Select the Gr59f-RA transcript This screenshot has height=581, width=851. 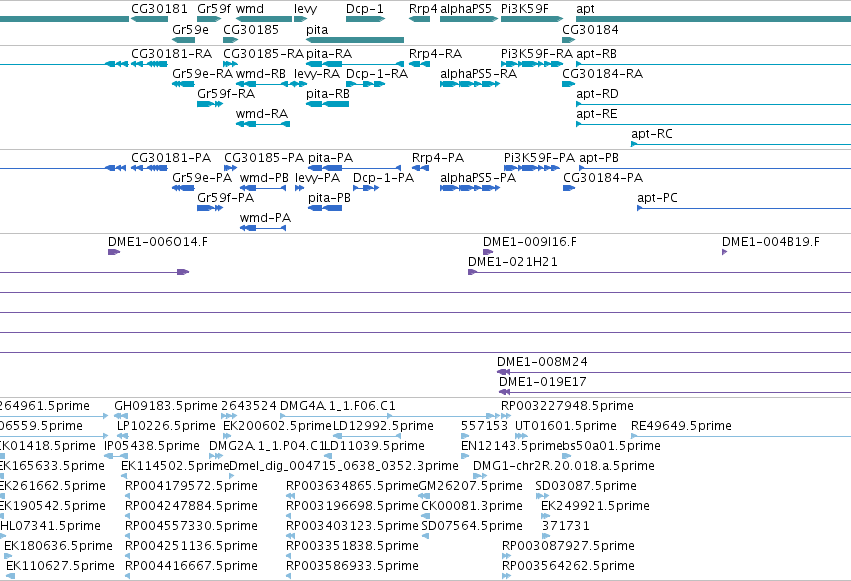(209, 104)
